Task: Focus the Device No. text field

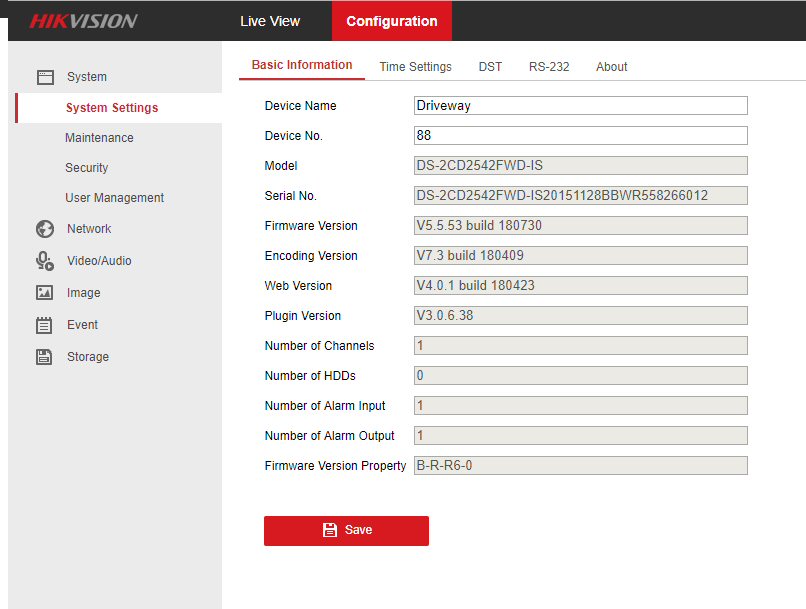Action: pyautogui.click(x=580, y=136)
